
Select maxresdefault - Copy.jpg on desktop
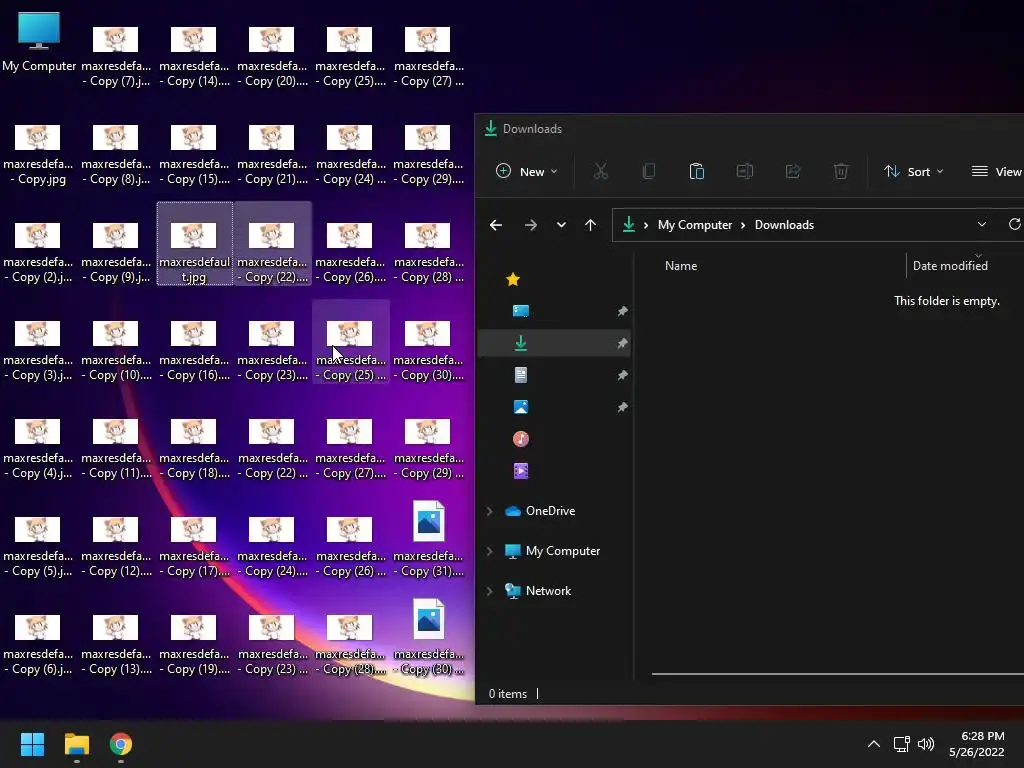pyautogui.click(x=38, y=153)
